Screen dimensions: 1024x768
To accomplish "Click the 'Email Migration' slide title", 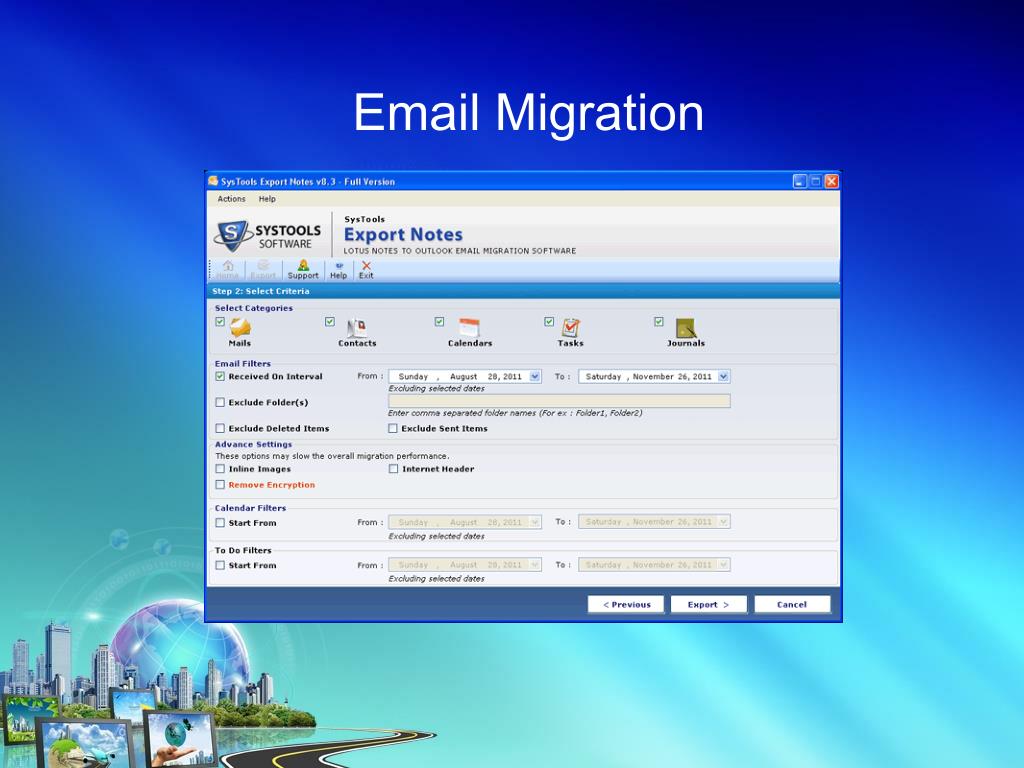I will pos(528,112).
